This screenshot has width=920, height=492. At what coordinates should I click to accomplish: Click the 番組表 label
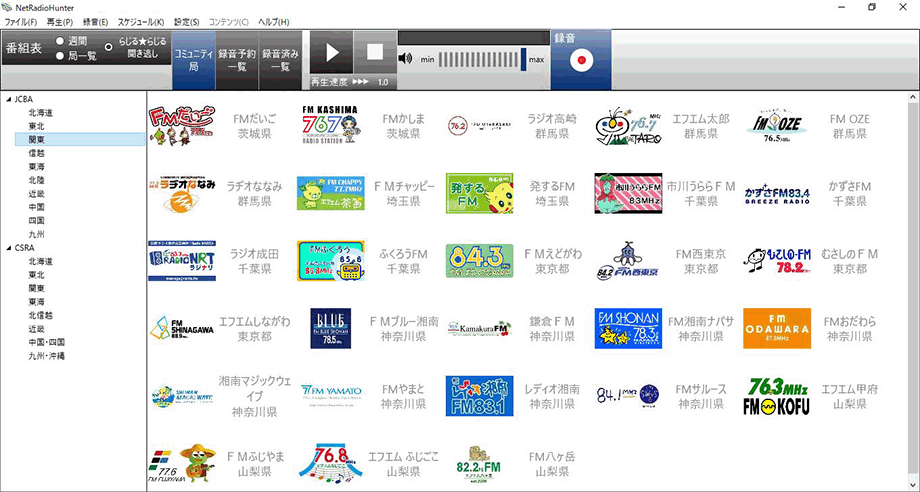(24, 48)
